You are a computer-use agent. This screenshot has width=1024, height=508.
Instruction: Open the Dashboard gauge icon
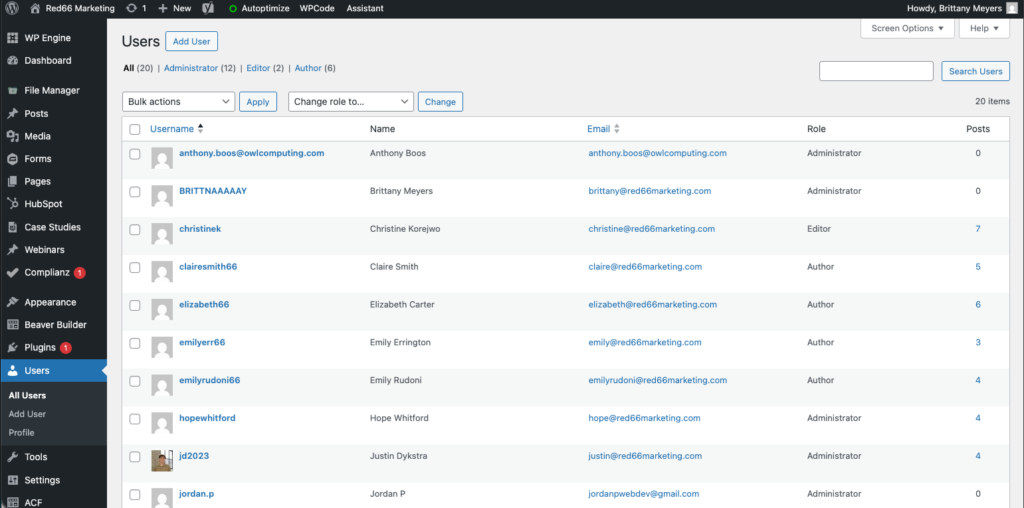(x=12, y=60)
